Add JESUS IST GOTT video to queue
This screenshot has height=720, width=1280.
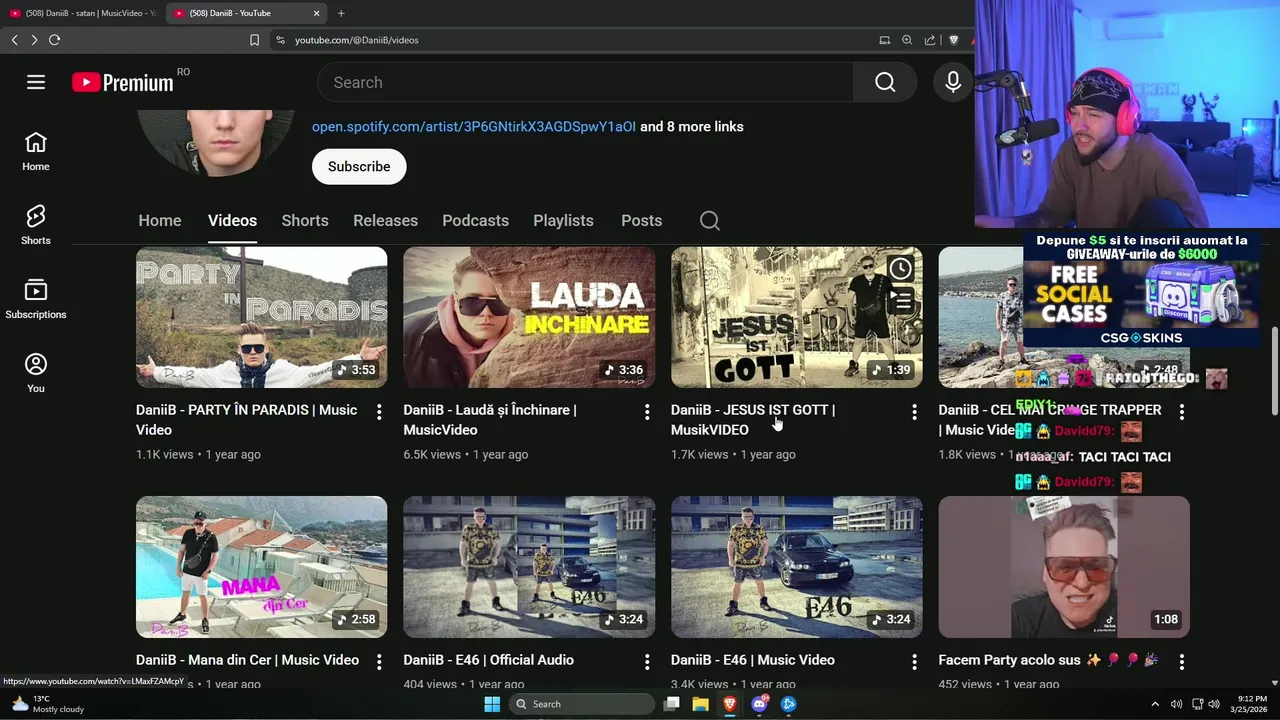tap(901, 299)
